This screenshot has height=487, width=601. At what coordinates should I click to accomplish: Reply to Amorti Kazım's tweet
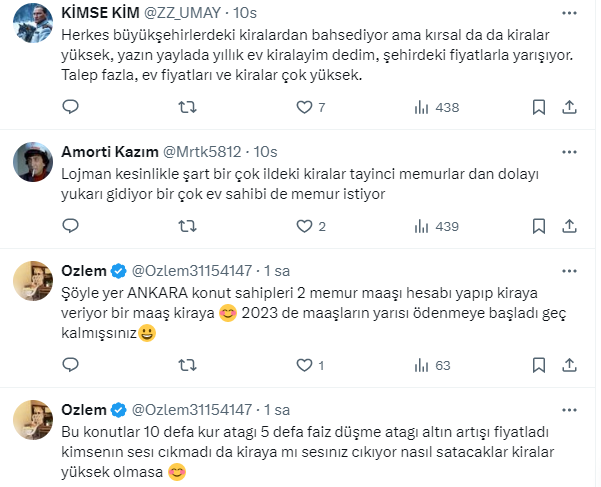70,227
